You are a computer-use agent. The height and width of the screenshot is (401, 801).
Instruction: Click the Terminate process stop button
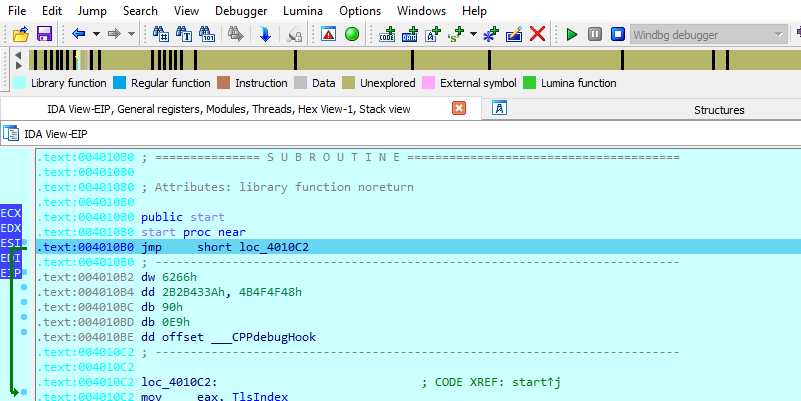(x=617, y=34)
